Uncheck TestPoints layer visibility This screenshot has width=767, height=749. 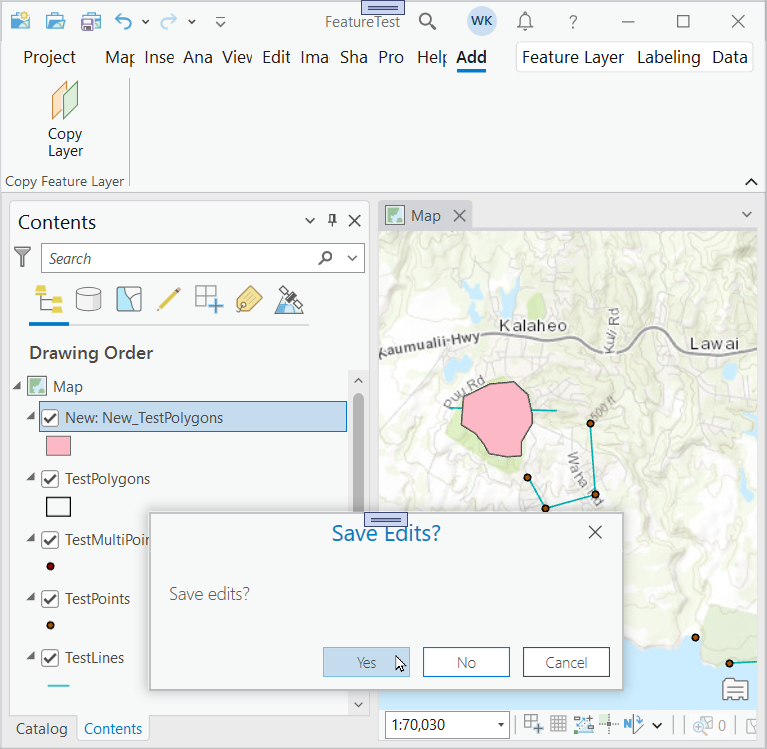(x=50, y=599)
